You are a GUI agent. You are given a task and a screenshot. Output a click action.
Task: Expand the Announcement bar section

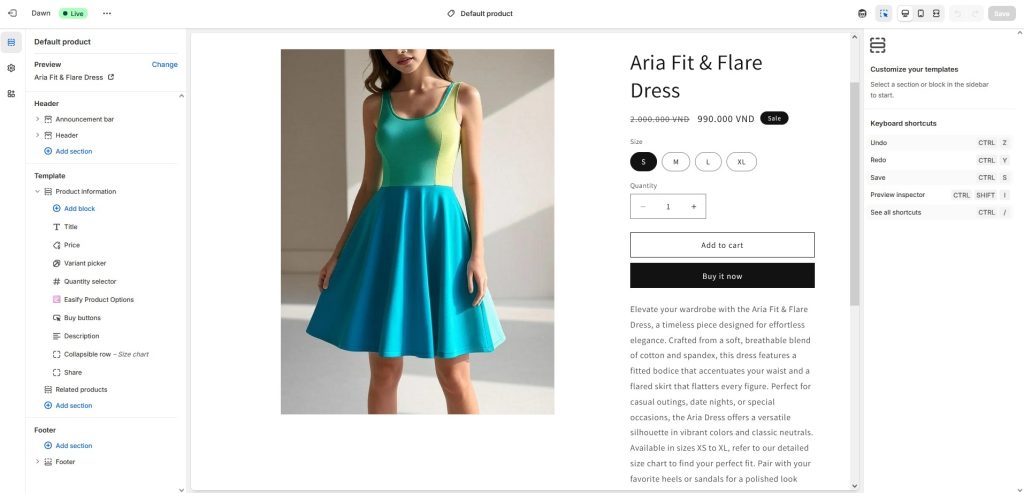tap(37, 119)
